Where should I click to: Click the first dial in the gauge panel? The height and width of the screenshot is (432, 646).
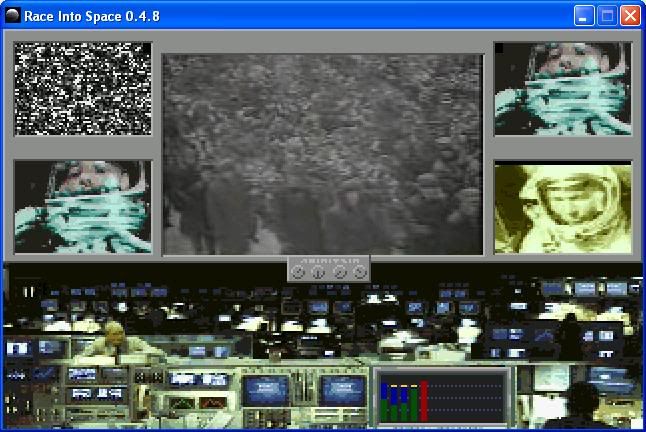click(298, 272)
